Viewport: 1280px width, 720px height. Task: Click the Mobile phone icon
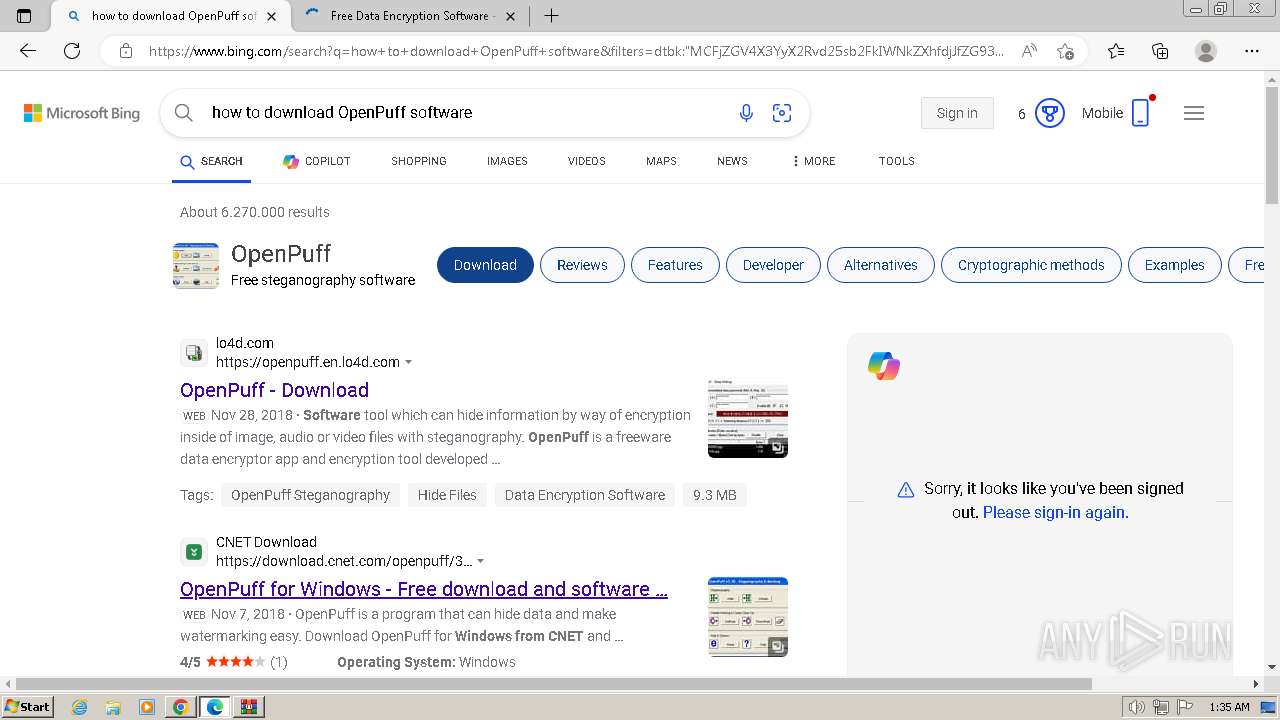(x=1141, y=112)
